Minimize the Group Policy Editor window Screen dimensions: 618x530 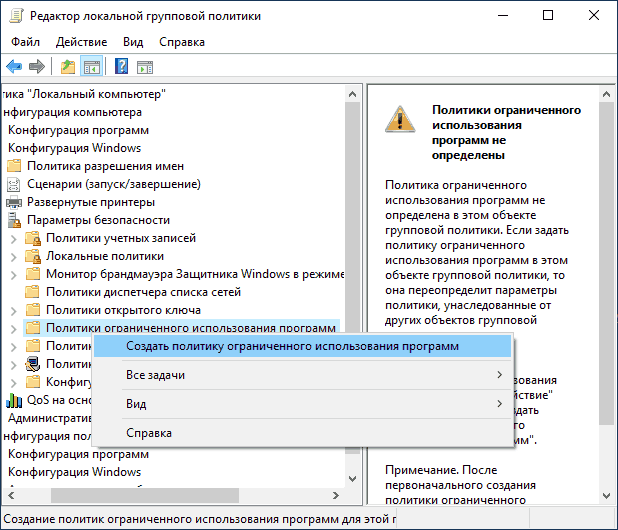(x=503, y=15)
